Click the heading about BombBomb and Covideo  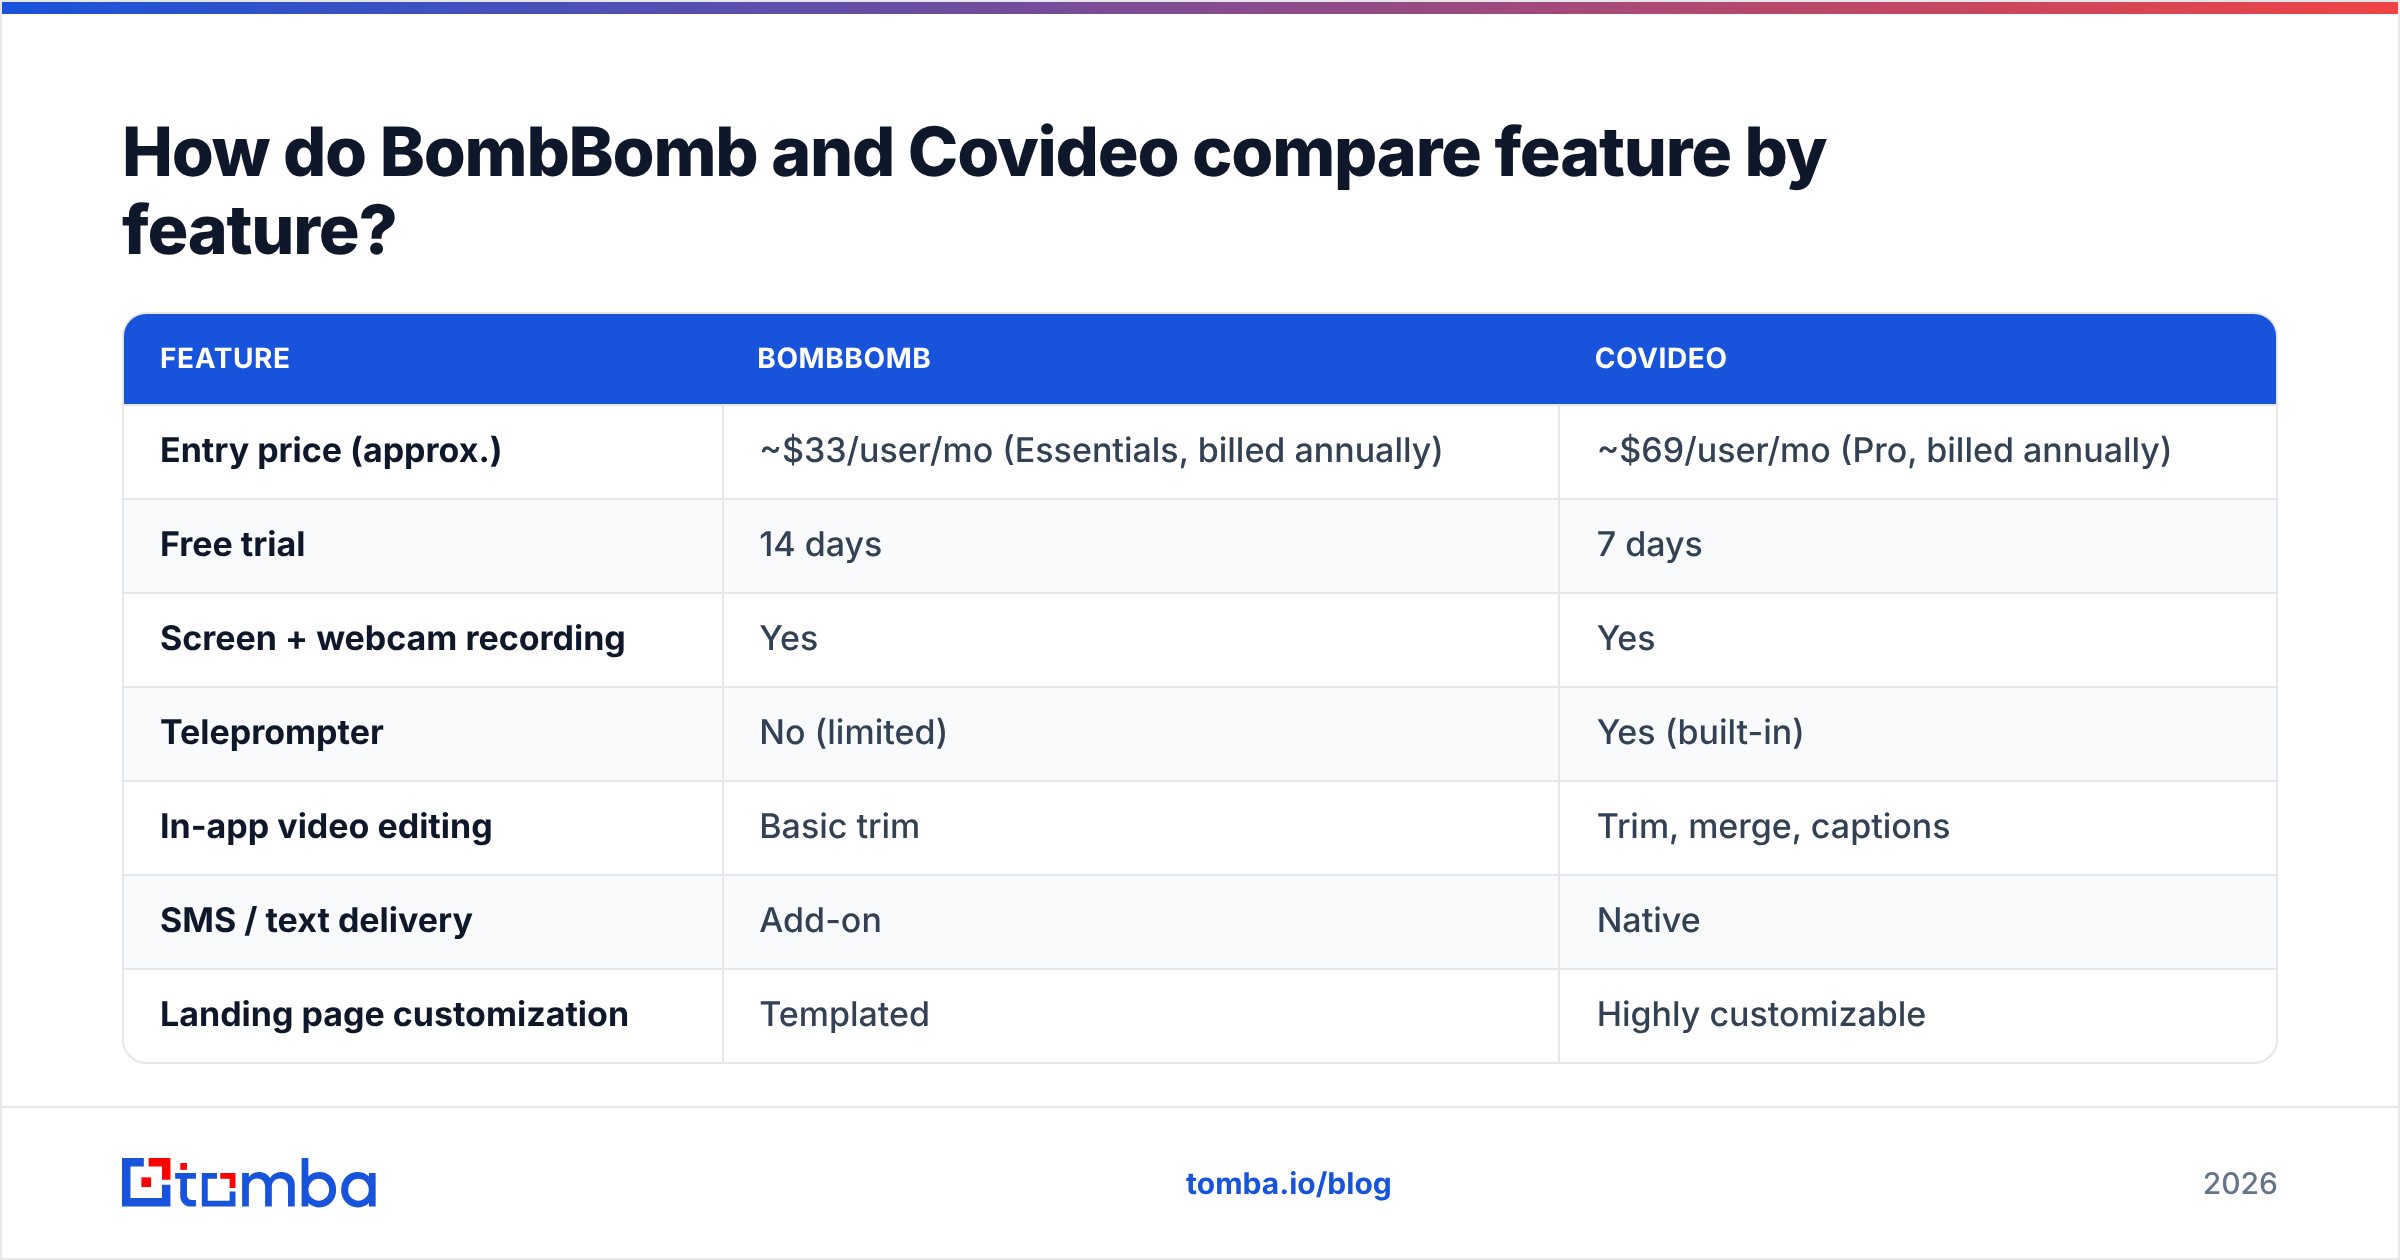pyautogui.click(x=974, y=191)
